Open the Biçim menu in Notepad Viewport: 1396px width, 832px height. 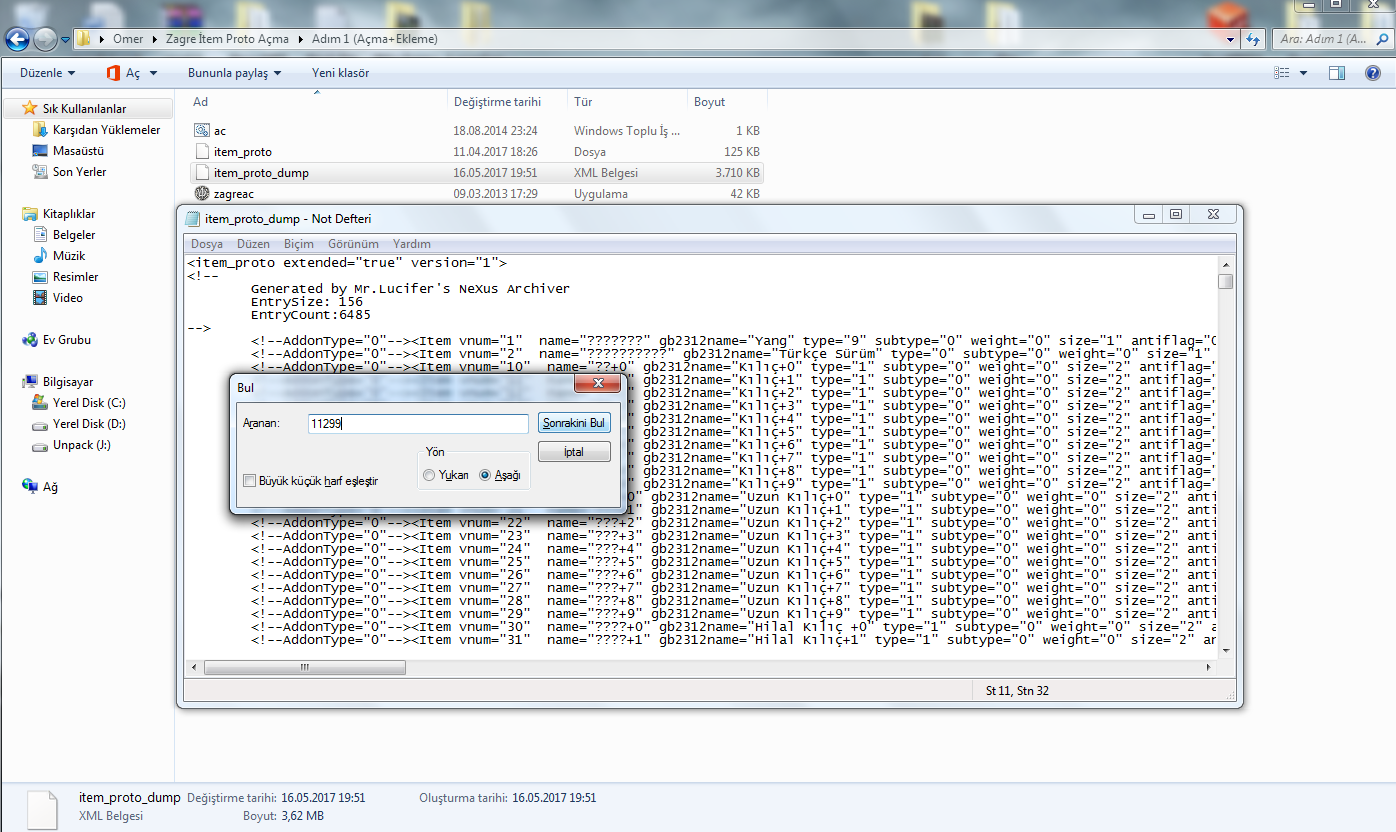pyautogui.click(x=299, y=244)
